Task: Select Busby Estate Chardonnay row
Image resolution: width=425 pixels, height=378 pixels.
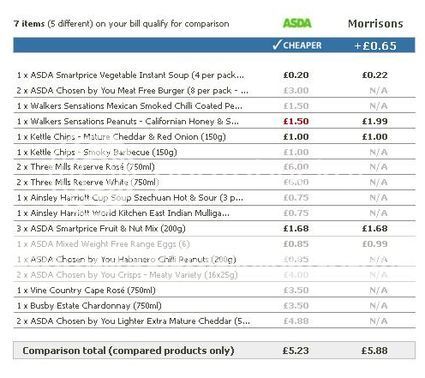Action: pos(214,306)
